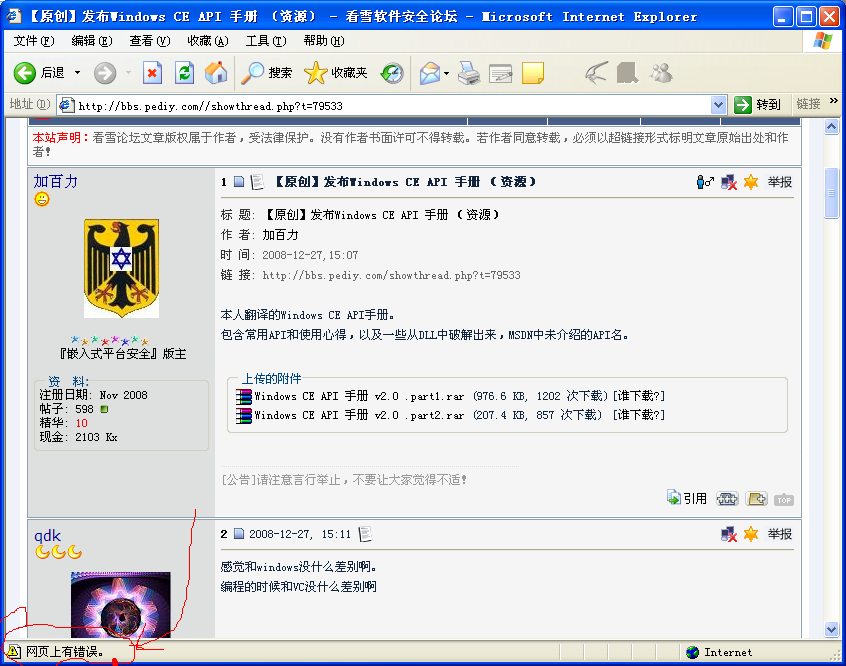The height and width of the screenshot is (666, 846).
Task: Click the smiley status icon under 加百力
Action: pos(42,200)
